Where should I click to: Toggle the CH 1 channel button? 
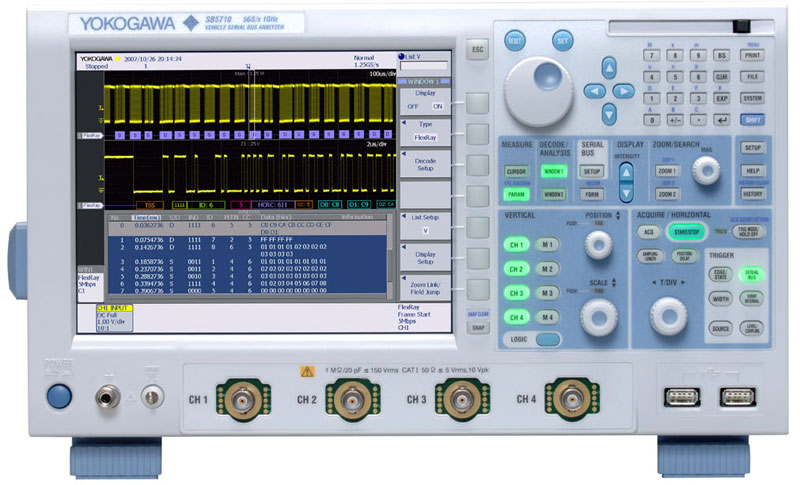516,244
